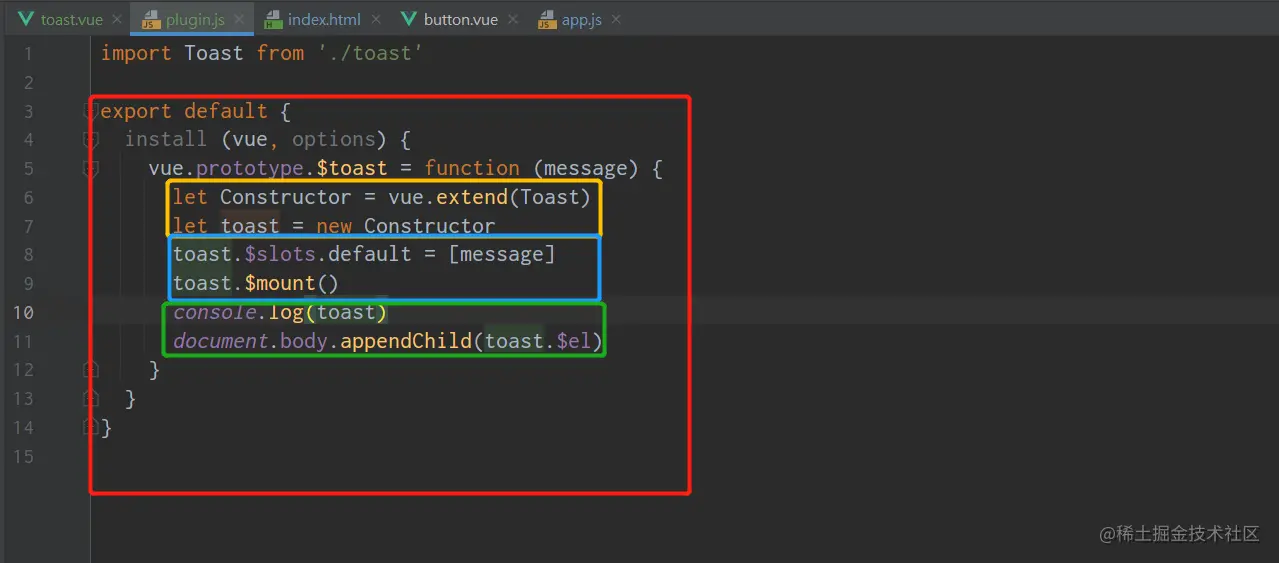Collapse the export default block on line 3
Screen dimensions: 1279x563
coord(91,111)
